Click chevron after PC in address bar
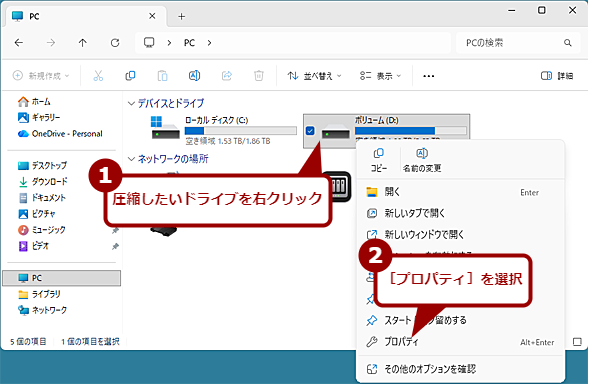Viewport: 589px width, 385px height. coord(209,43)
